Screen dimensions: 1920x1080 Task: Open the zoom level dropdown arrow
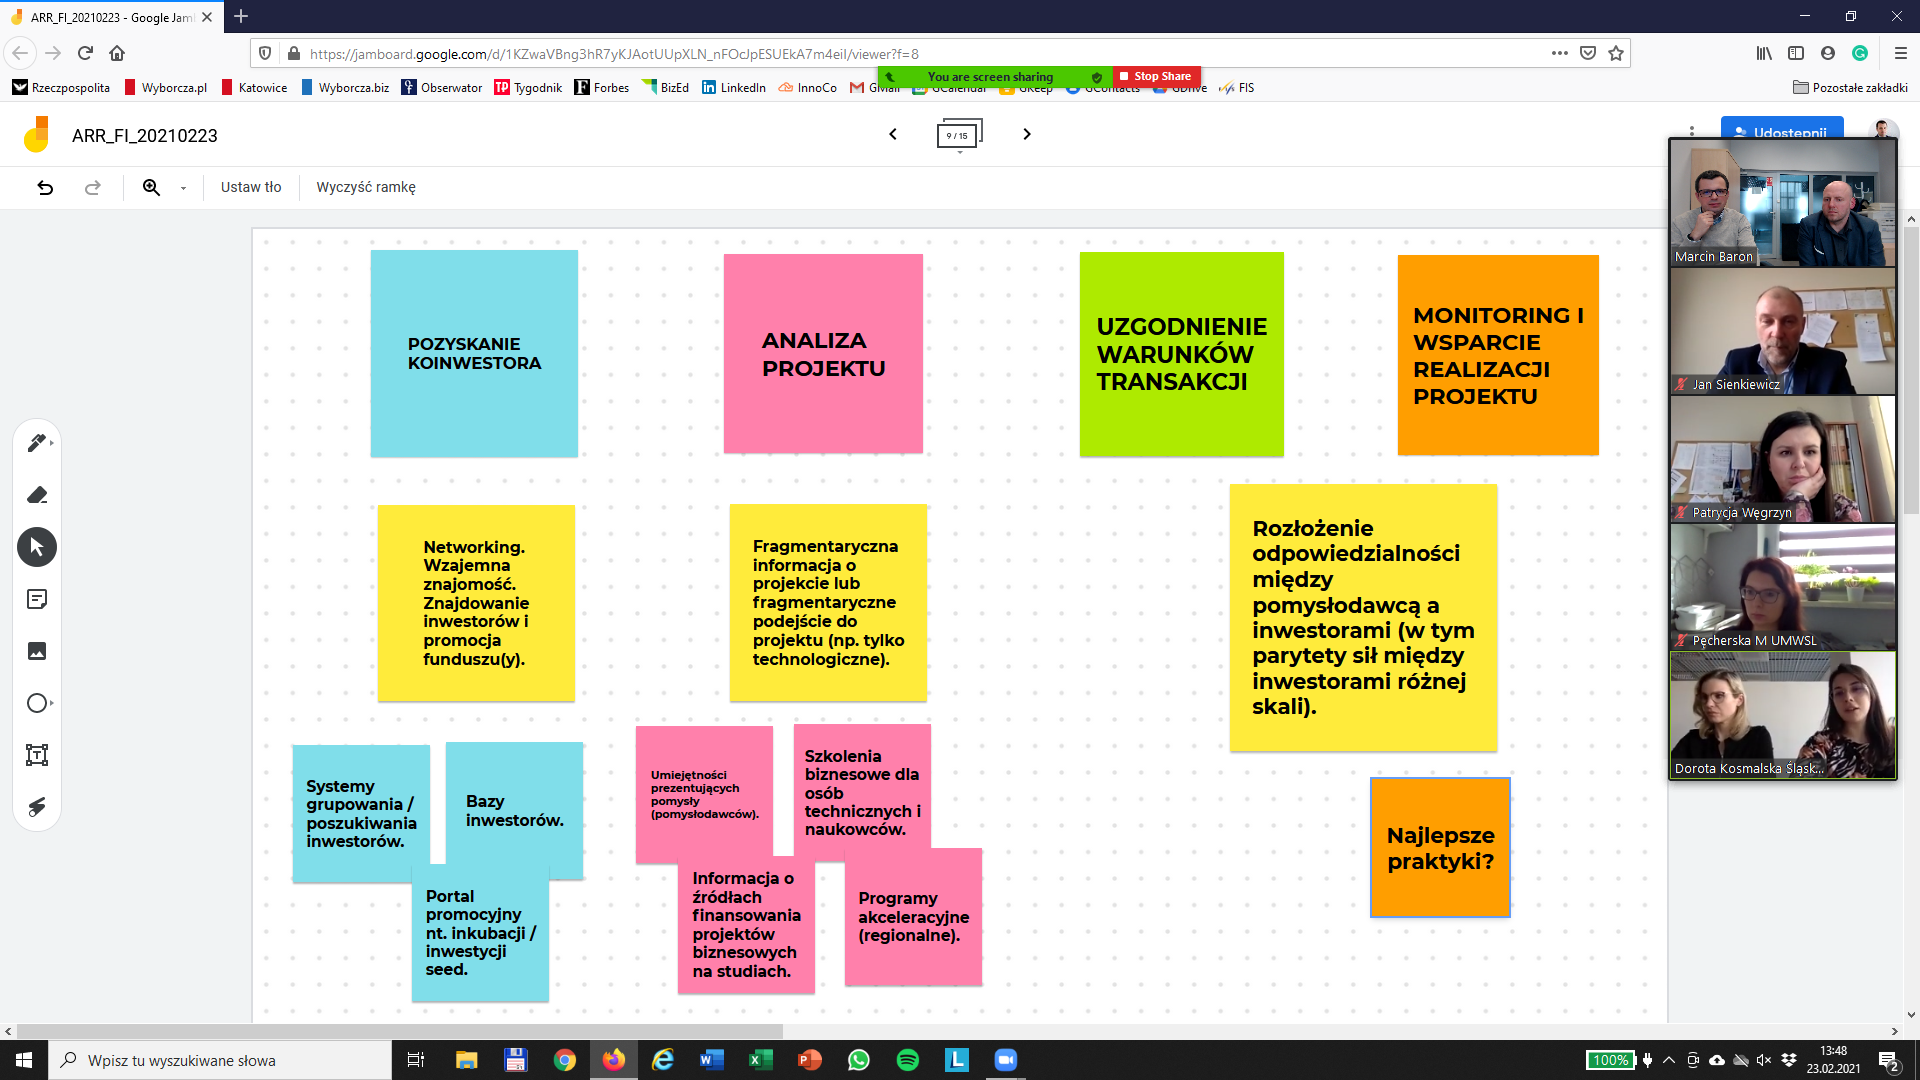click(183, 188)
